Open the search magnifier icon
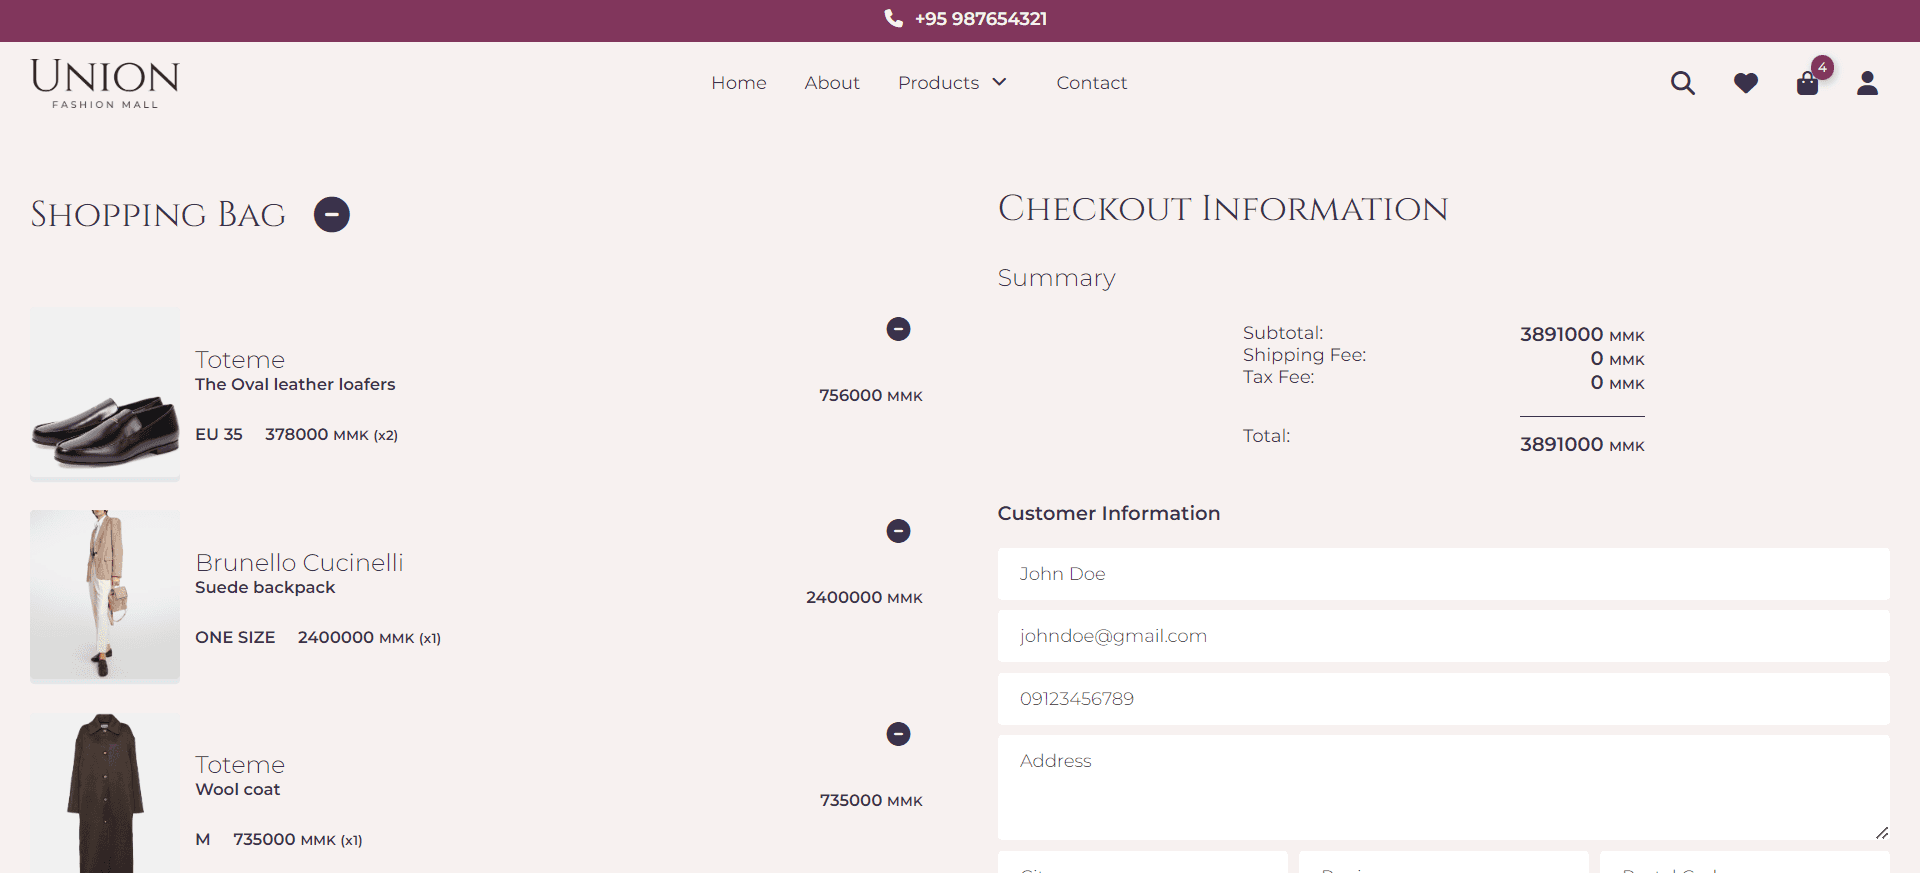1920x873 pixels. 1683,83
